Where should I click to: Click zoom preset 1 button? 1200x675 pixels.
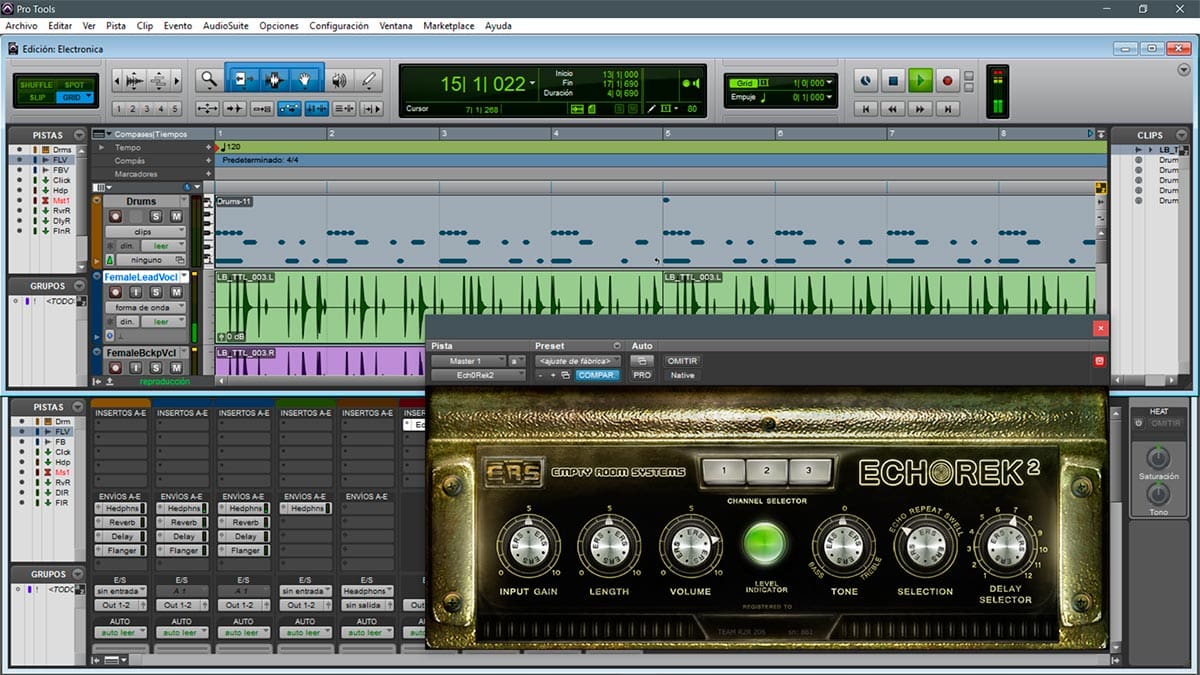118,109
